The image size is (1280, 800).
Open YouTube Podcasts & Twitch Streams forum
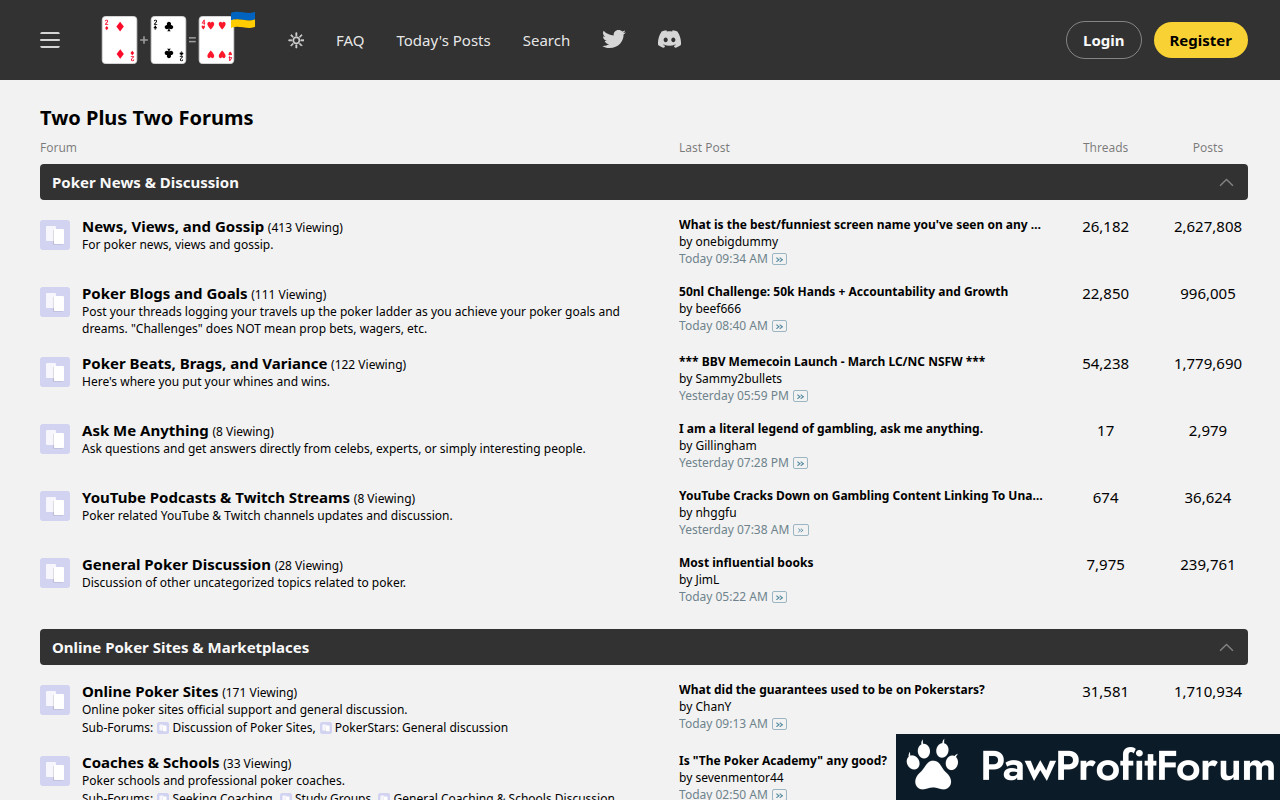(216, 498)
